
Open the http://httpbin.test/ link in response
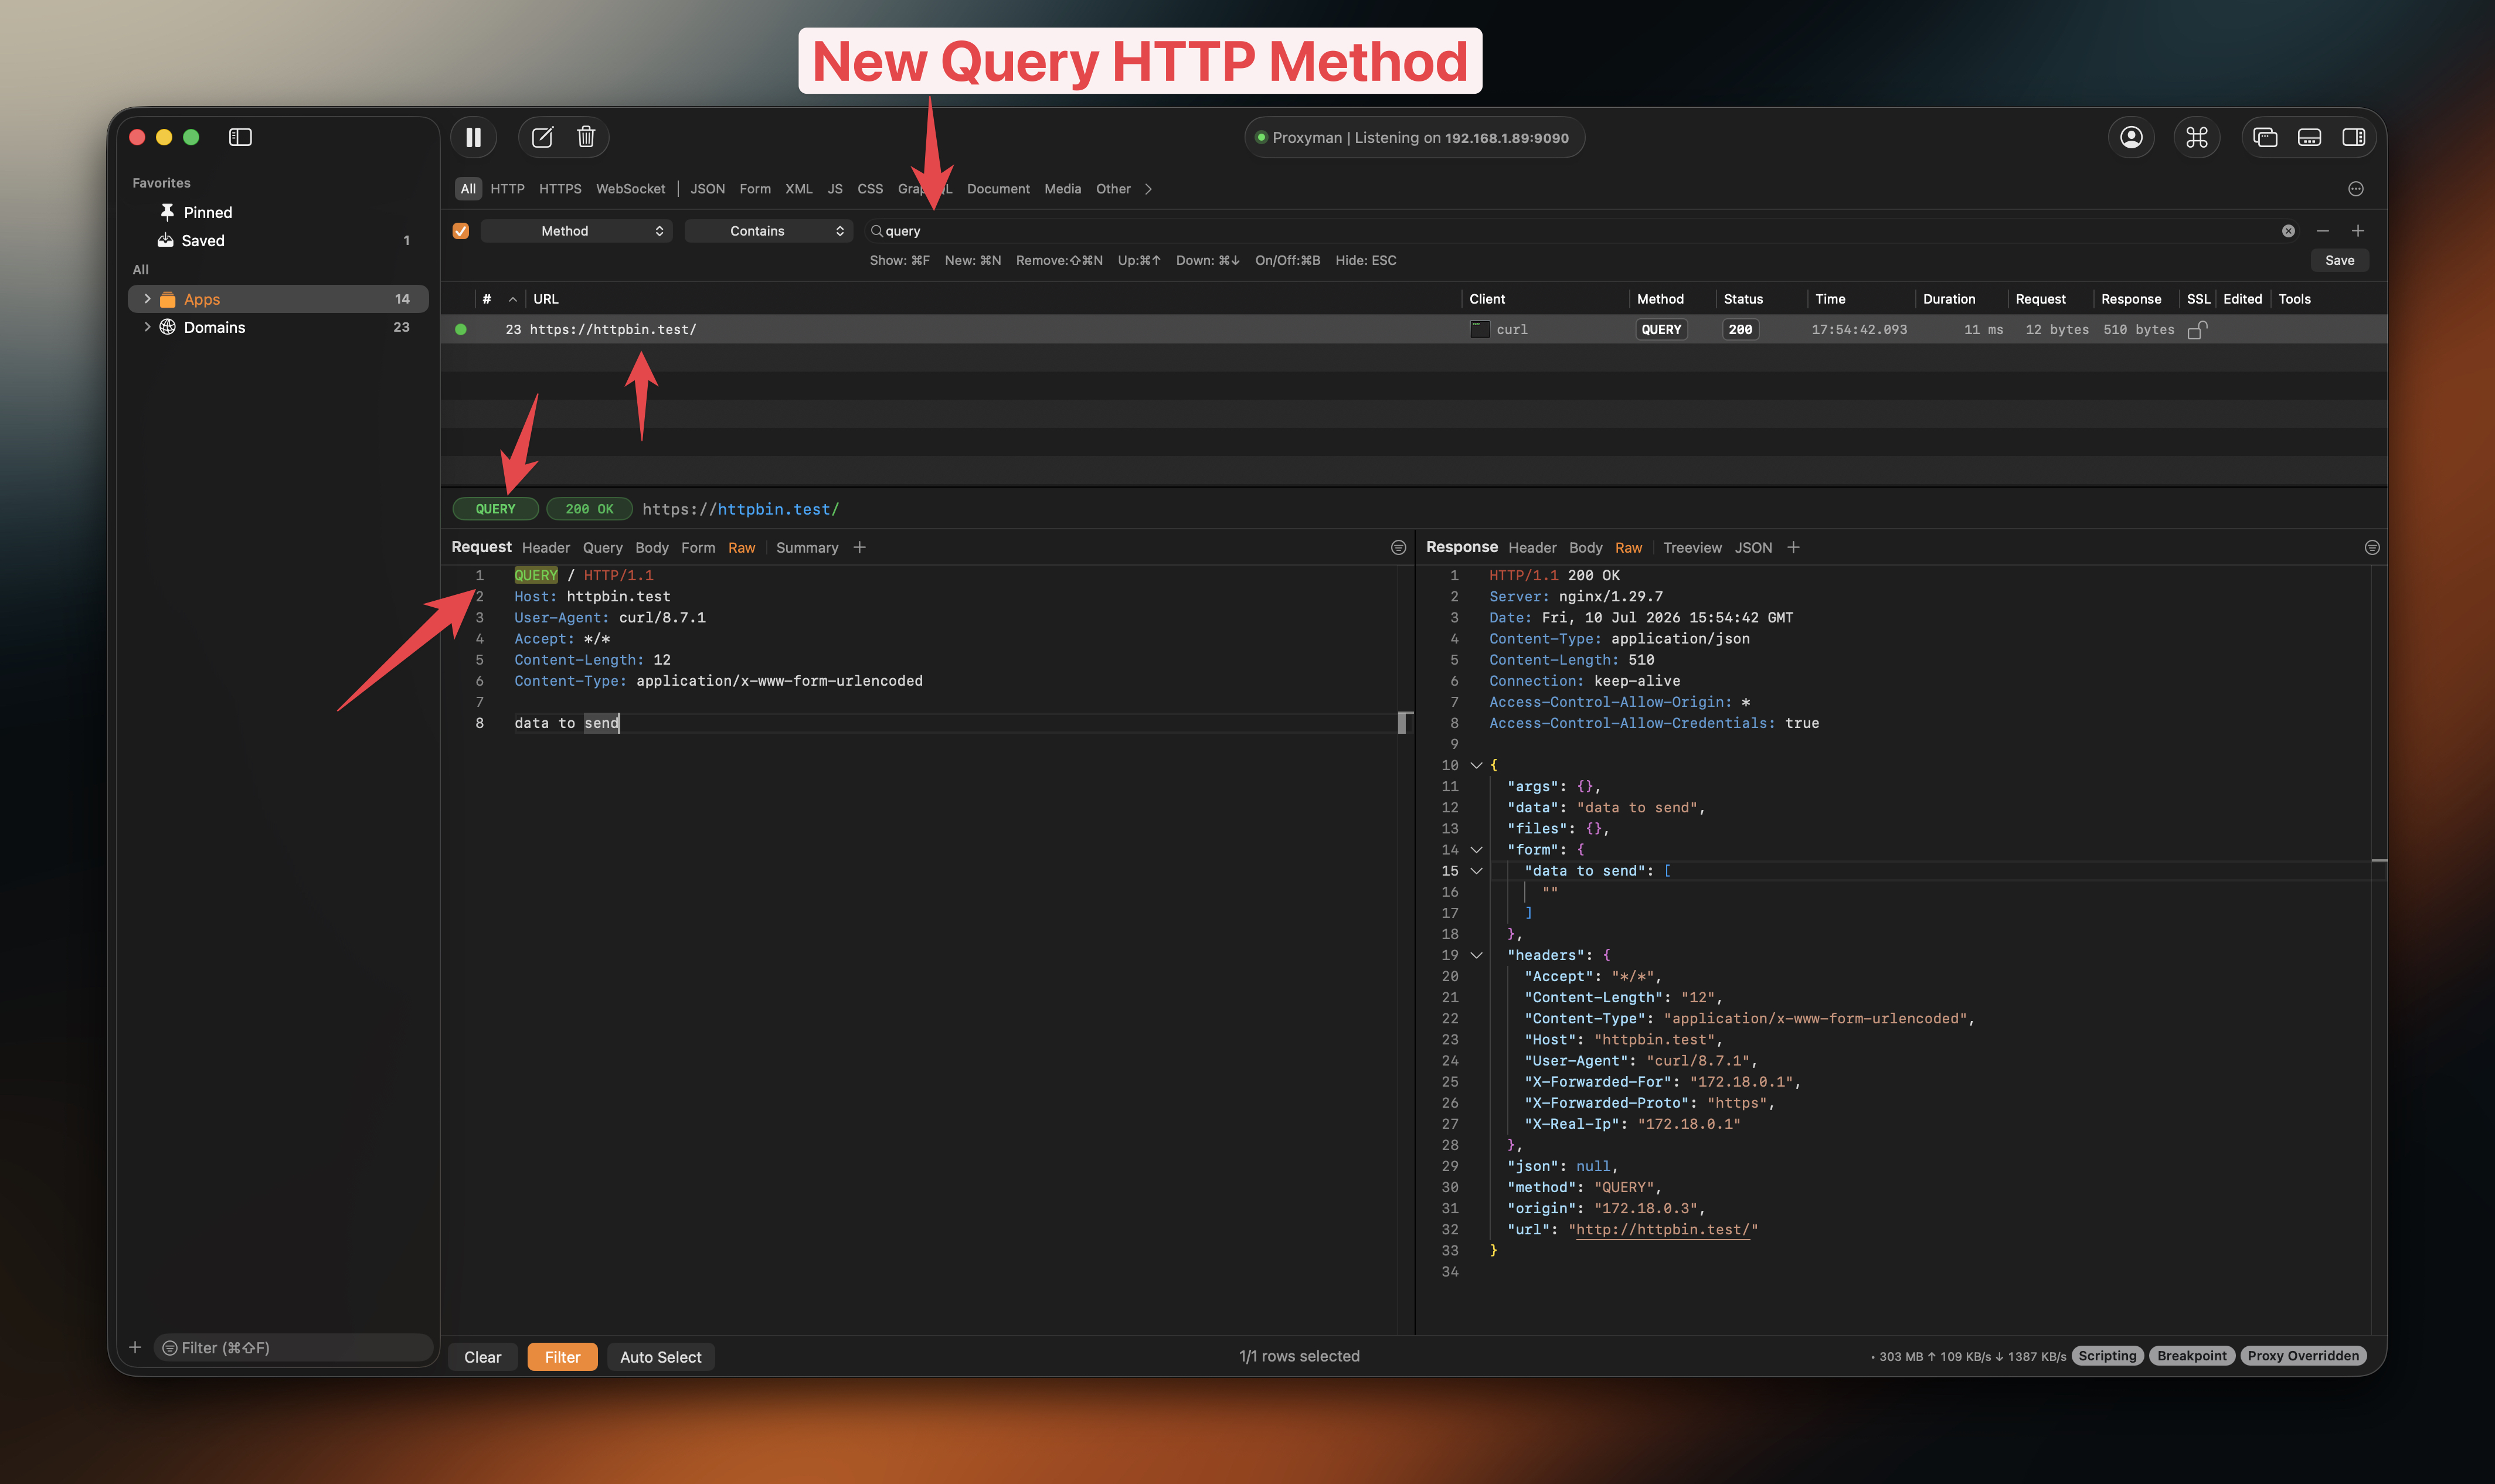[1662, 1230]
